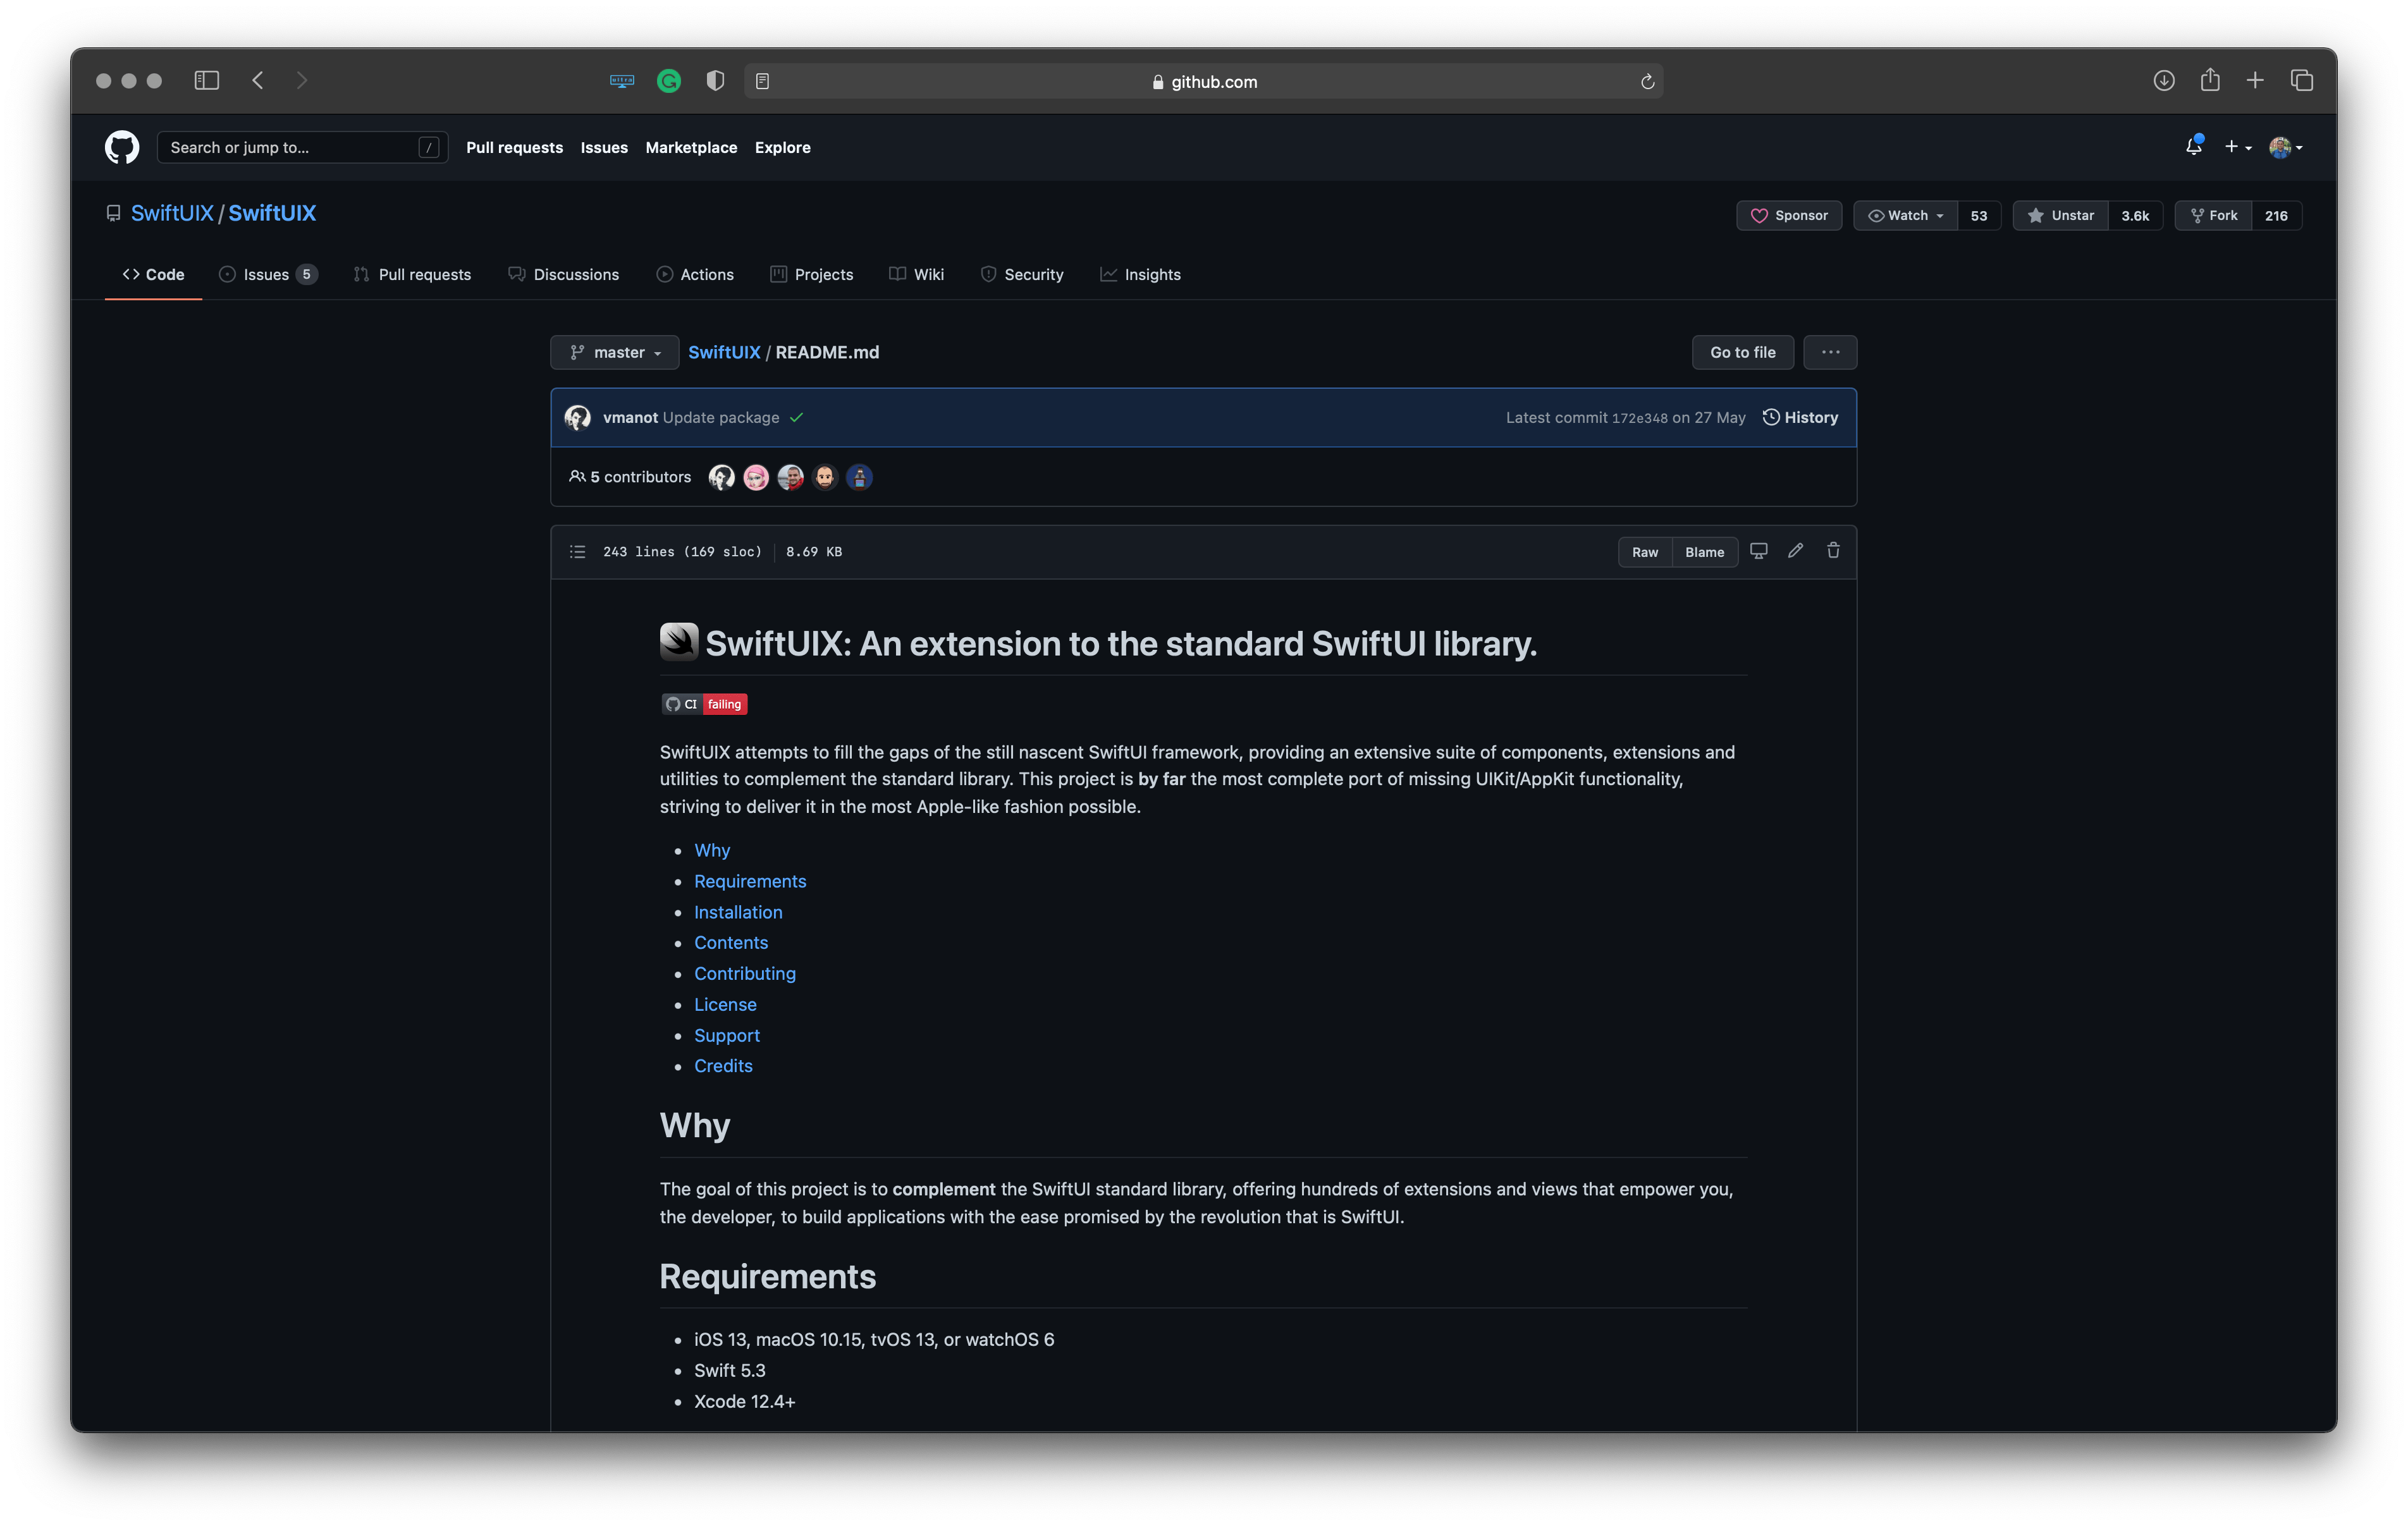
Task: Open the Watch dropdown
Action: [x=1905, y=215]
